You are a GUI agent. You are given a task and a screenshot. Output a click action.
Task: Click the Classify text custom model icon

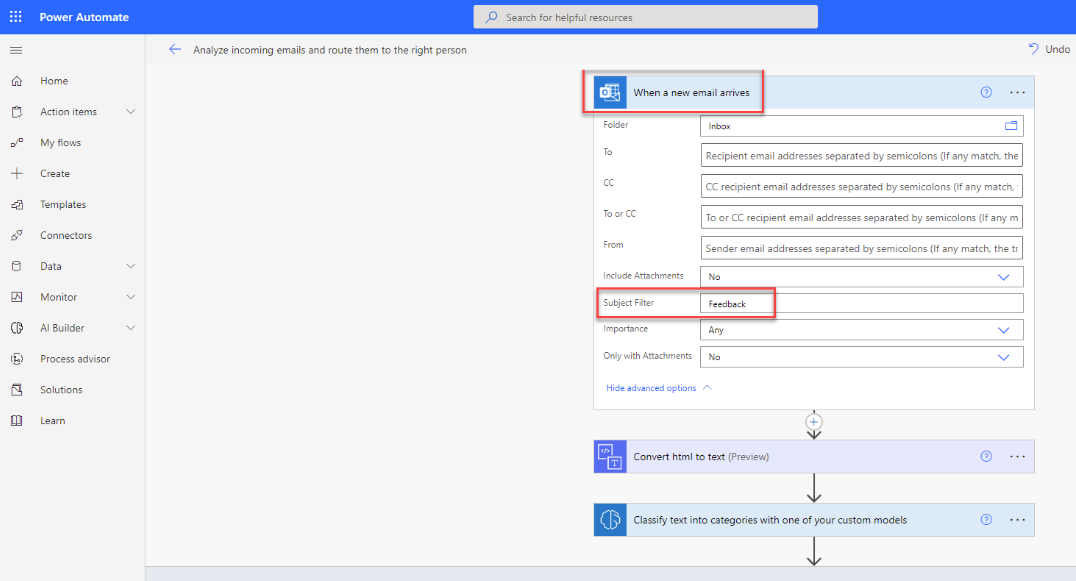pyautogui.click(x=610, y=519)
